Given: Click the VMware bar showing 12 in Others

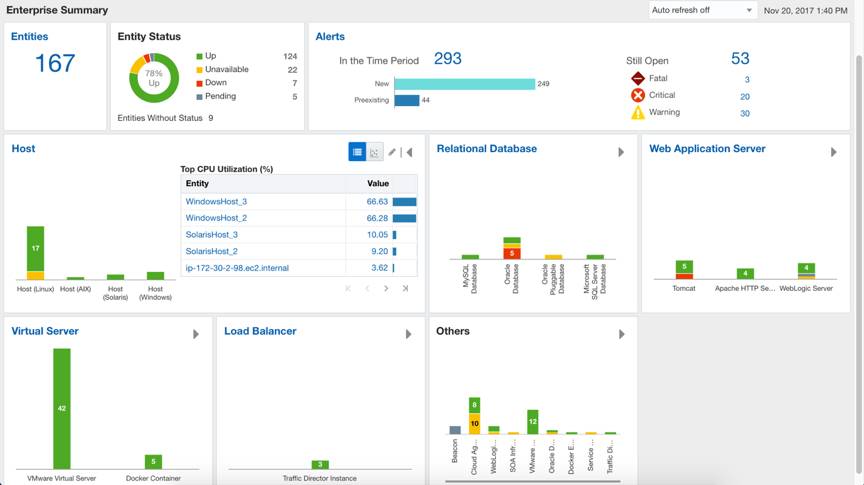Looking at the screenshot, I should (x=532, y=422).
